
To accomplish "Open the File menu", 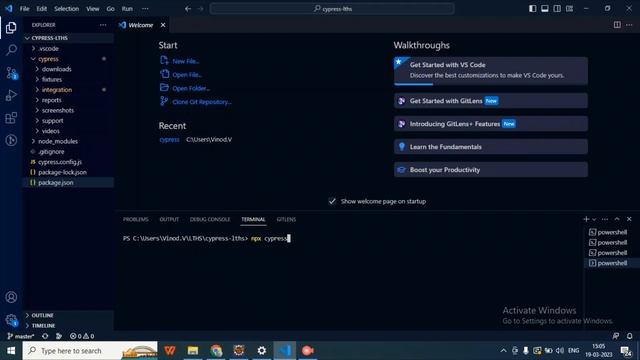I will [x=24, y=9].
